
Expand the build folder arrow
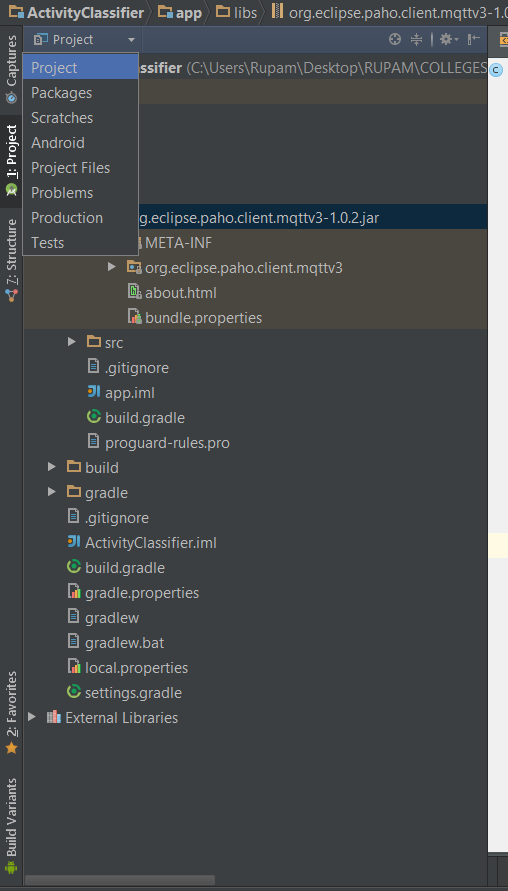[52, 467]
